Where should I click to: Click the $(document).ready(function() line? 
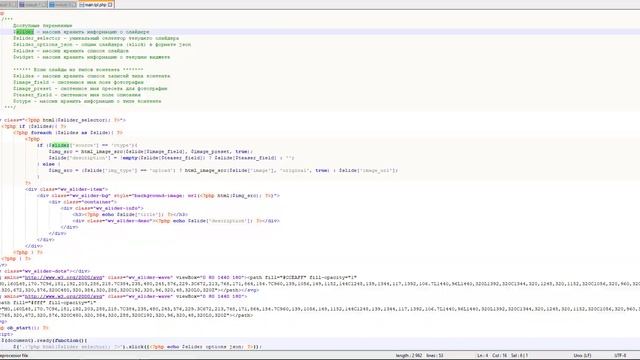coord(44,340)
